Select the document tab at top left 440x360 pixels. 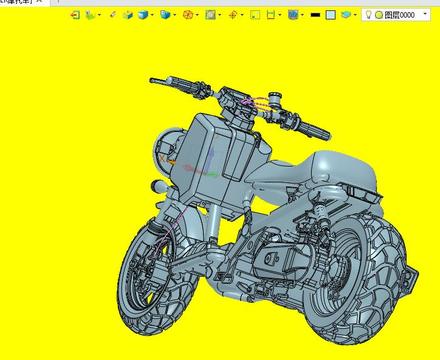tap(23, 2)
